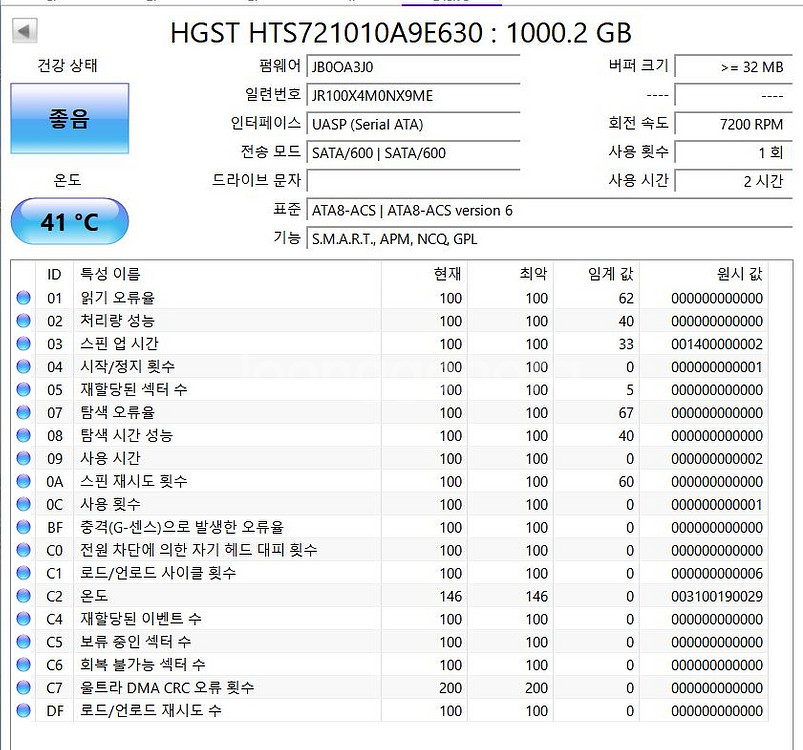Click the power on hours field 2 시간

pos(733,181)
